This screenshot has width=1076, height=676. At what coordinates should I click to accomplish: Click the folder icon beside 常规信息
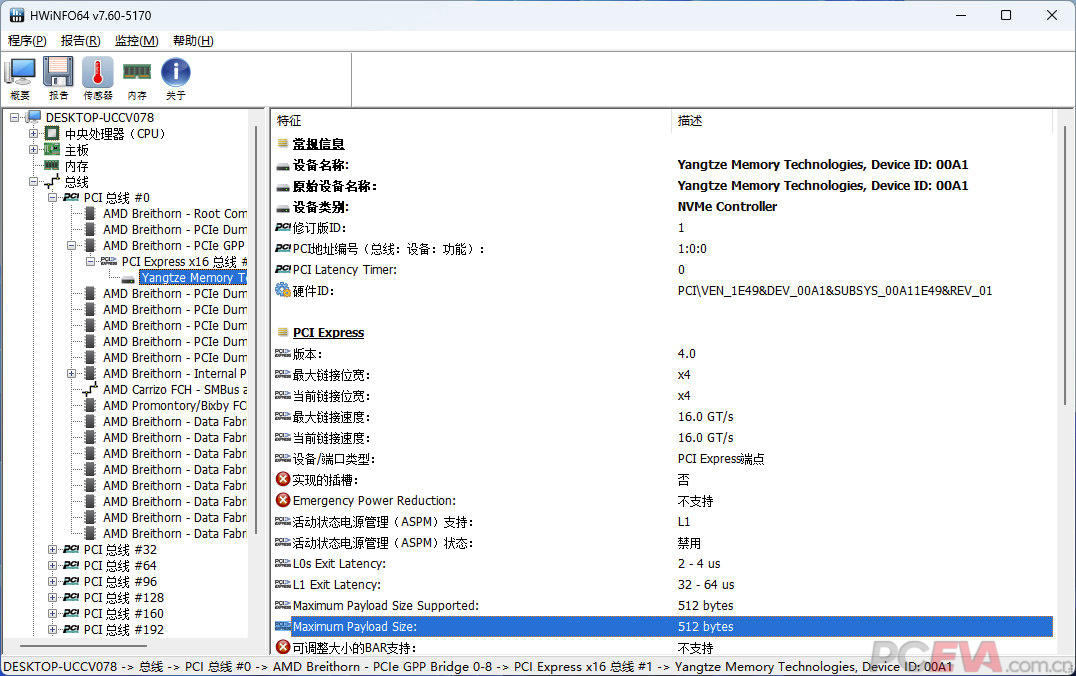pyautogui.click(x=282, y=143)
